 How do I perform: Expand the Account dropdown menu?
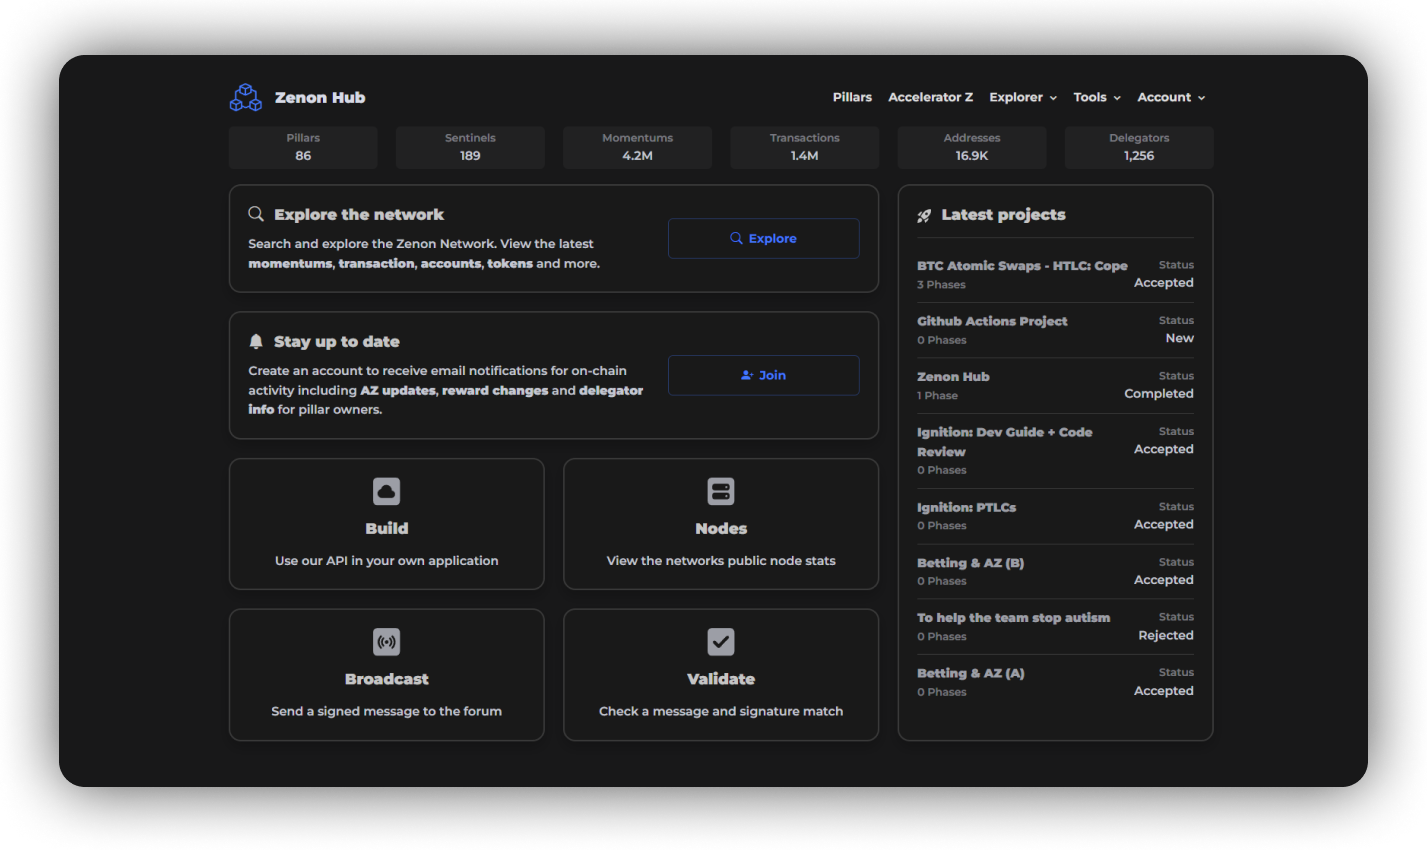(1170, 97)
